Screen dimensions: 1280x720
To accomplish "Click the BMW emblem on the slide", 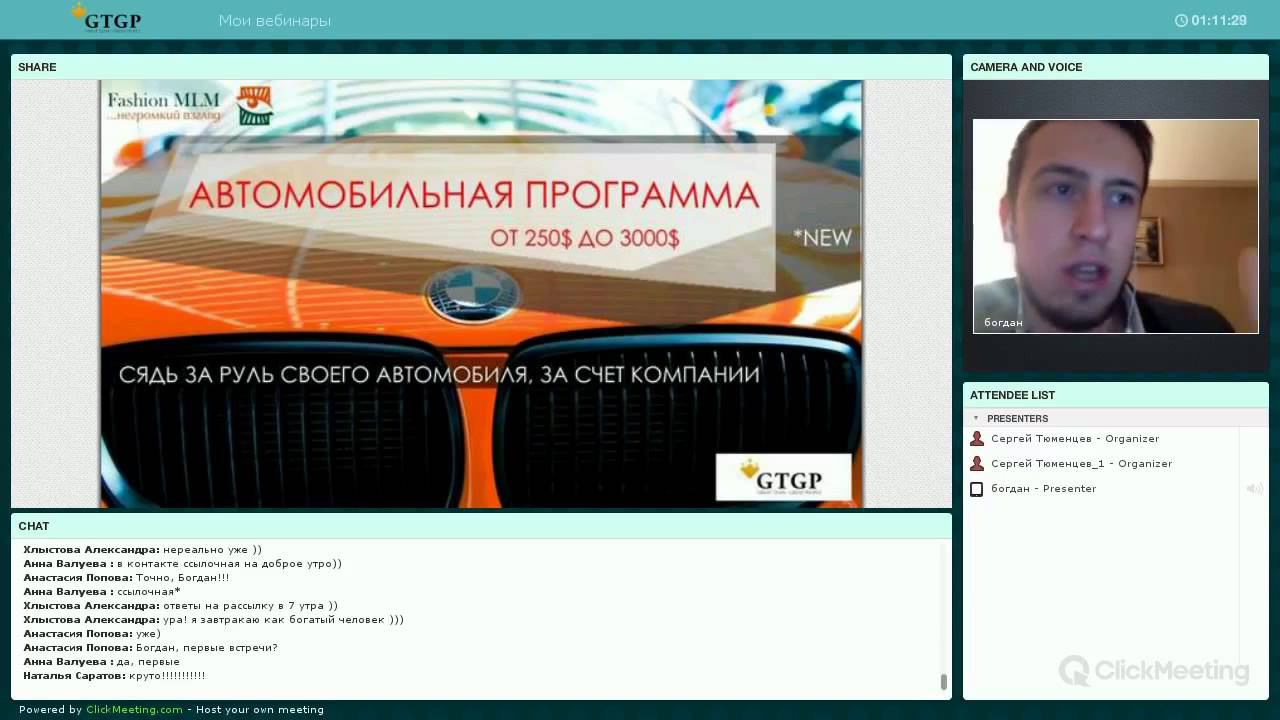I will click(472, 294).
